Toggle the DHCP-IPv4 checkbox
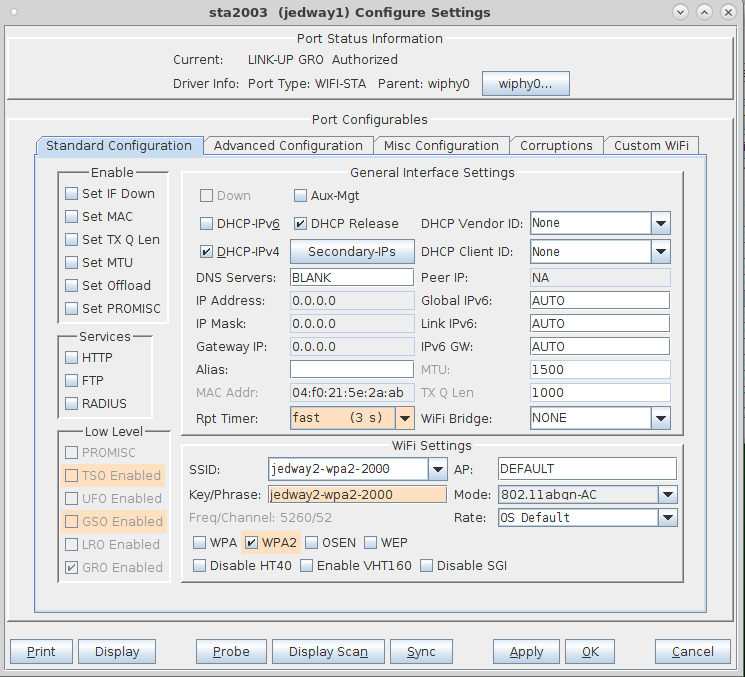 [206, 251]
